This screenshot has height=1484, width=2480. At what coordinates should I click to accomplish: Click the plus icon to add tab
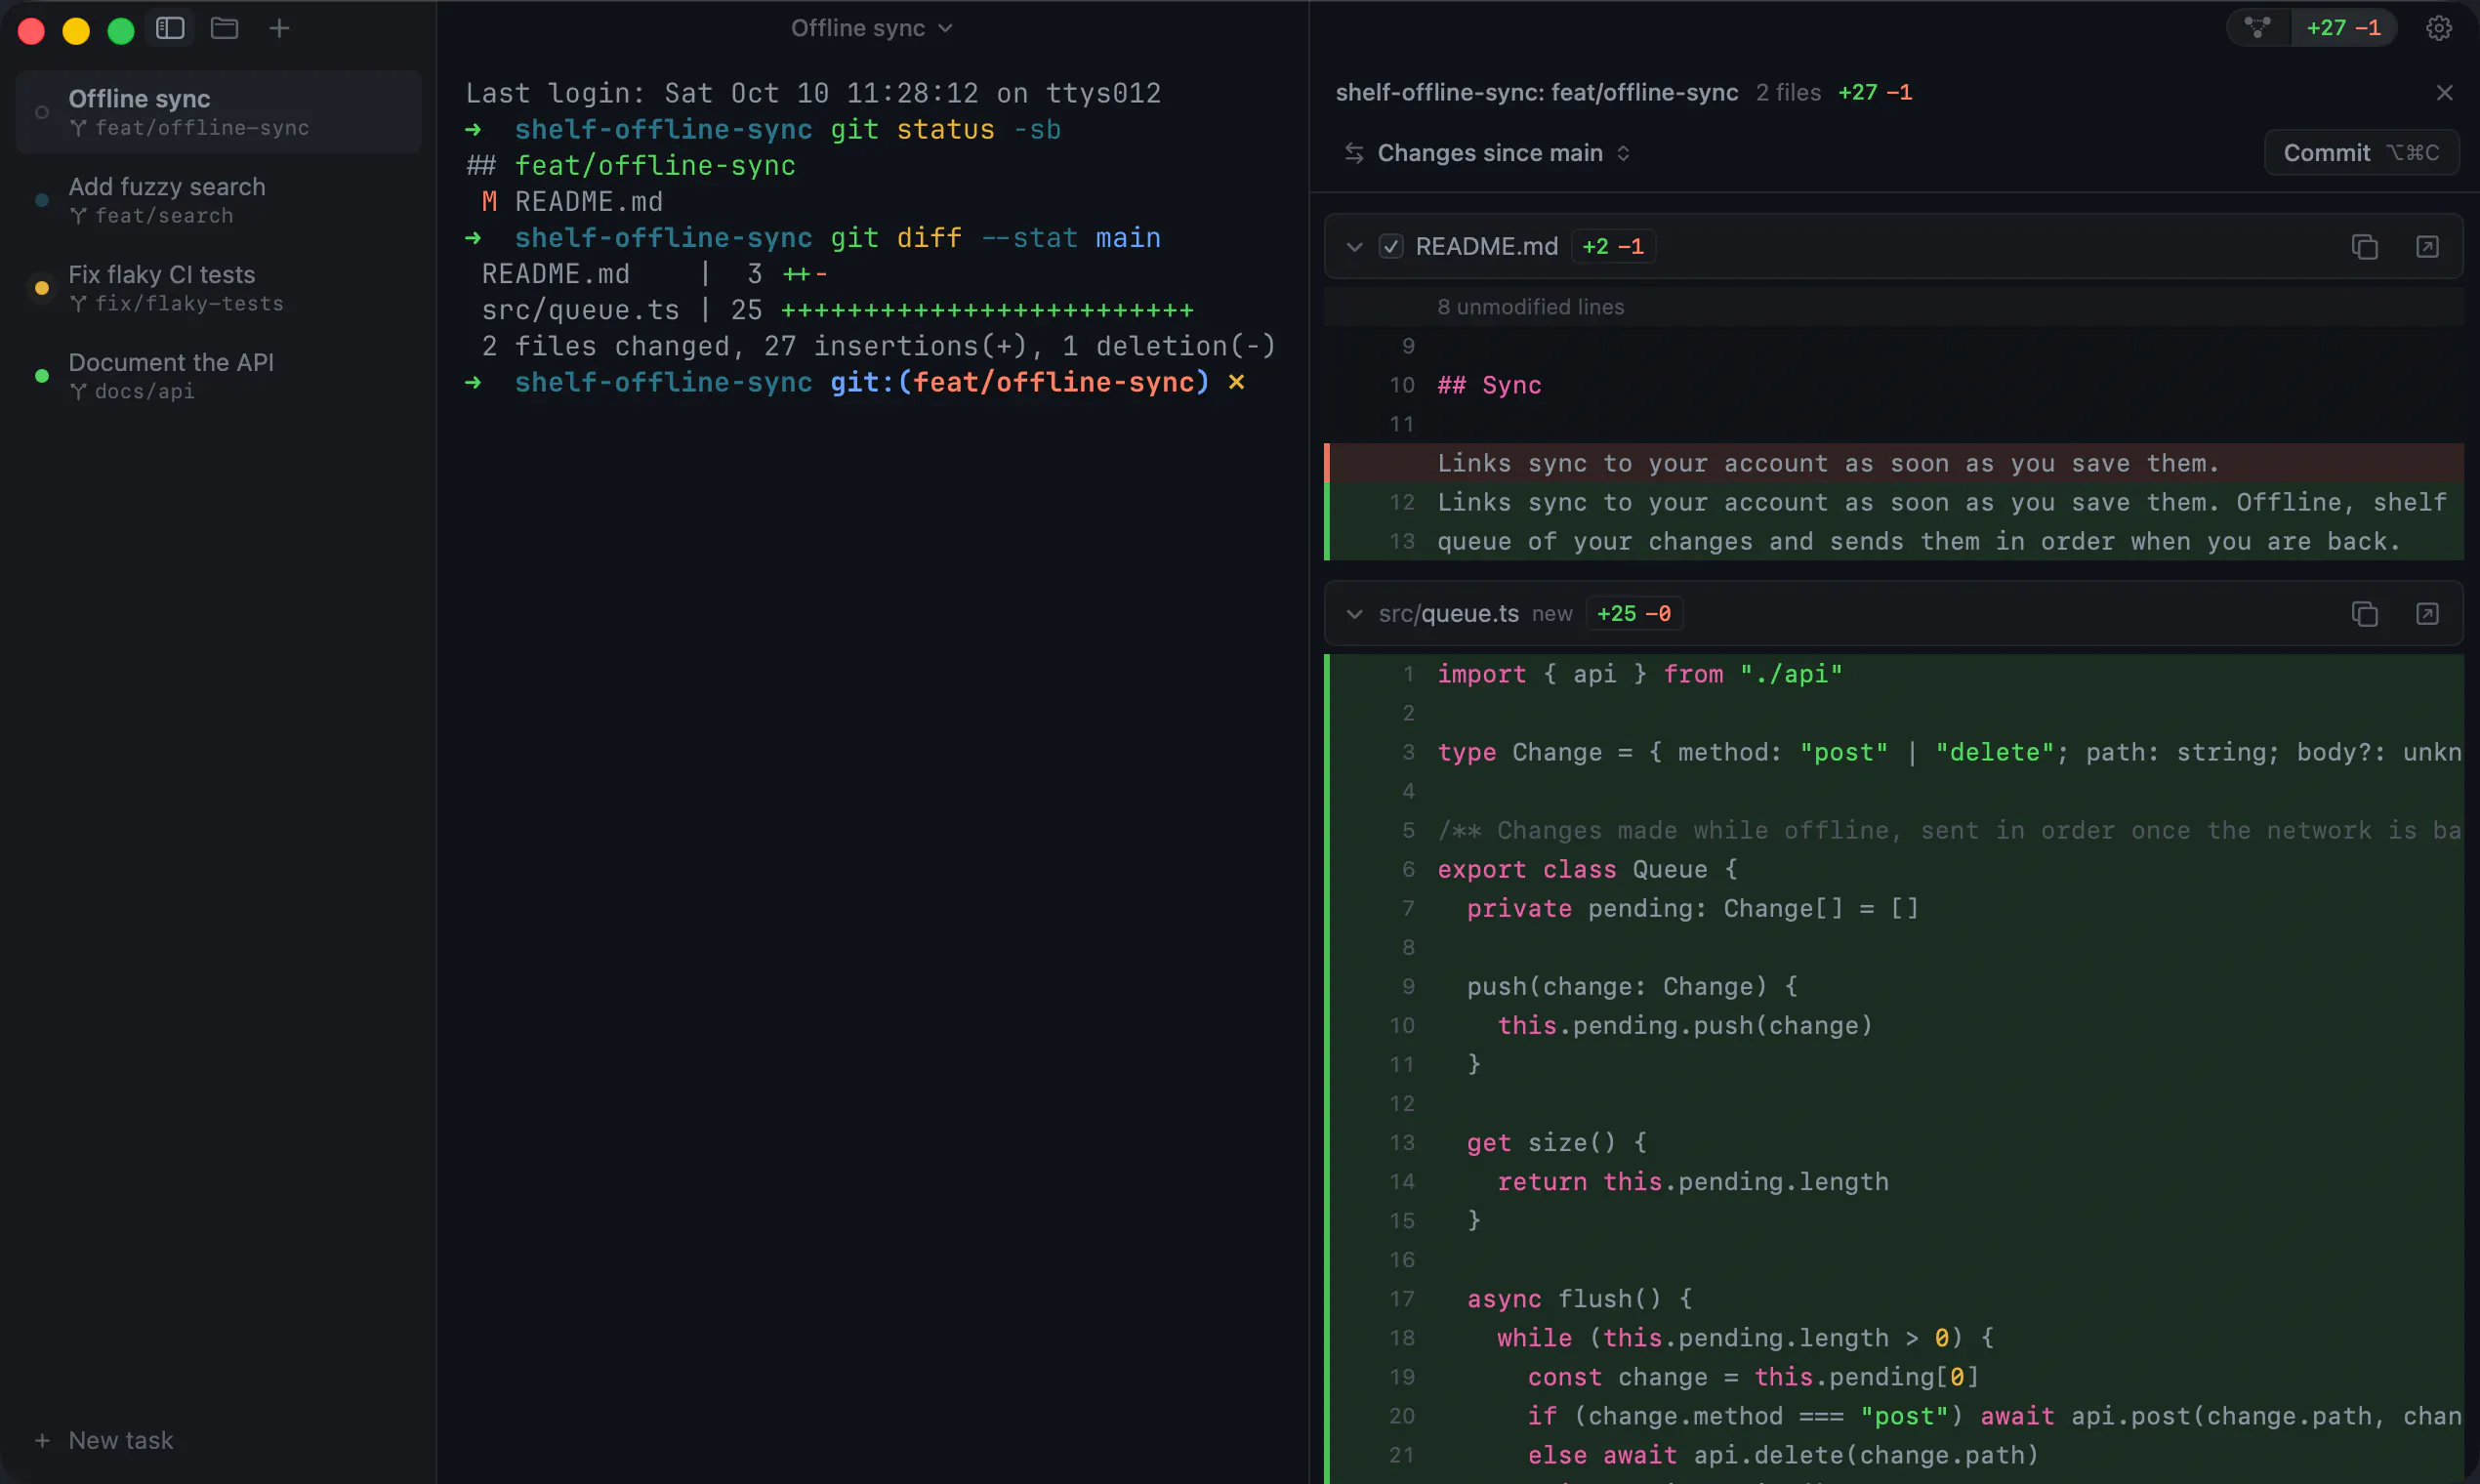(x=279, y=28)
